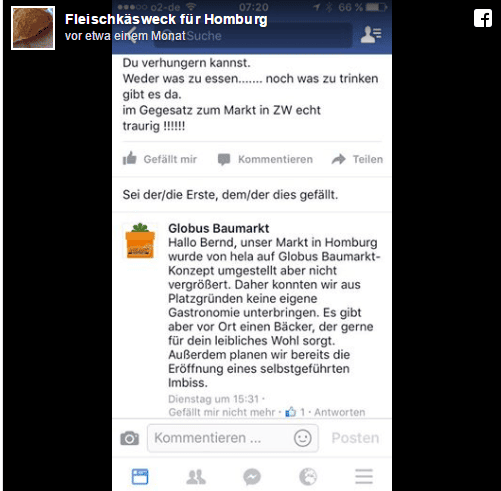Open the Globus Baumarkt commenter name
Viewport: 501px width, 491px height.
219,228
